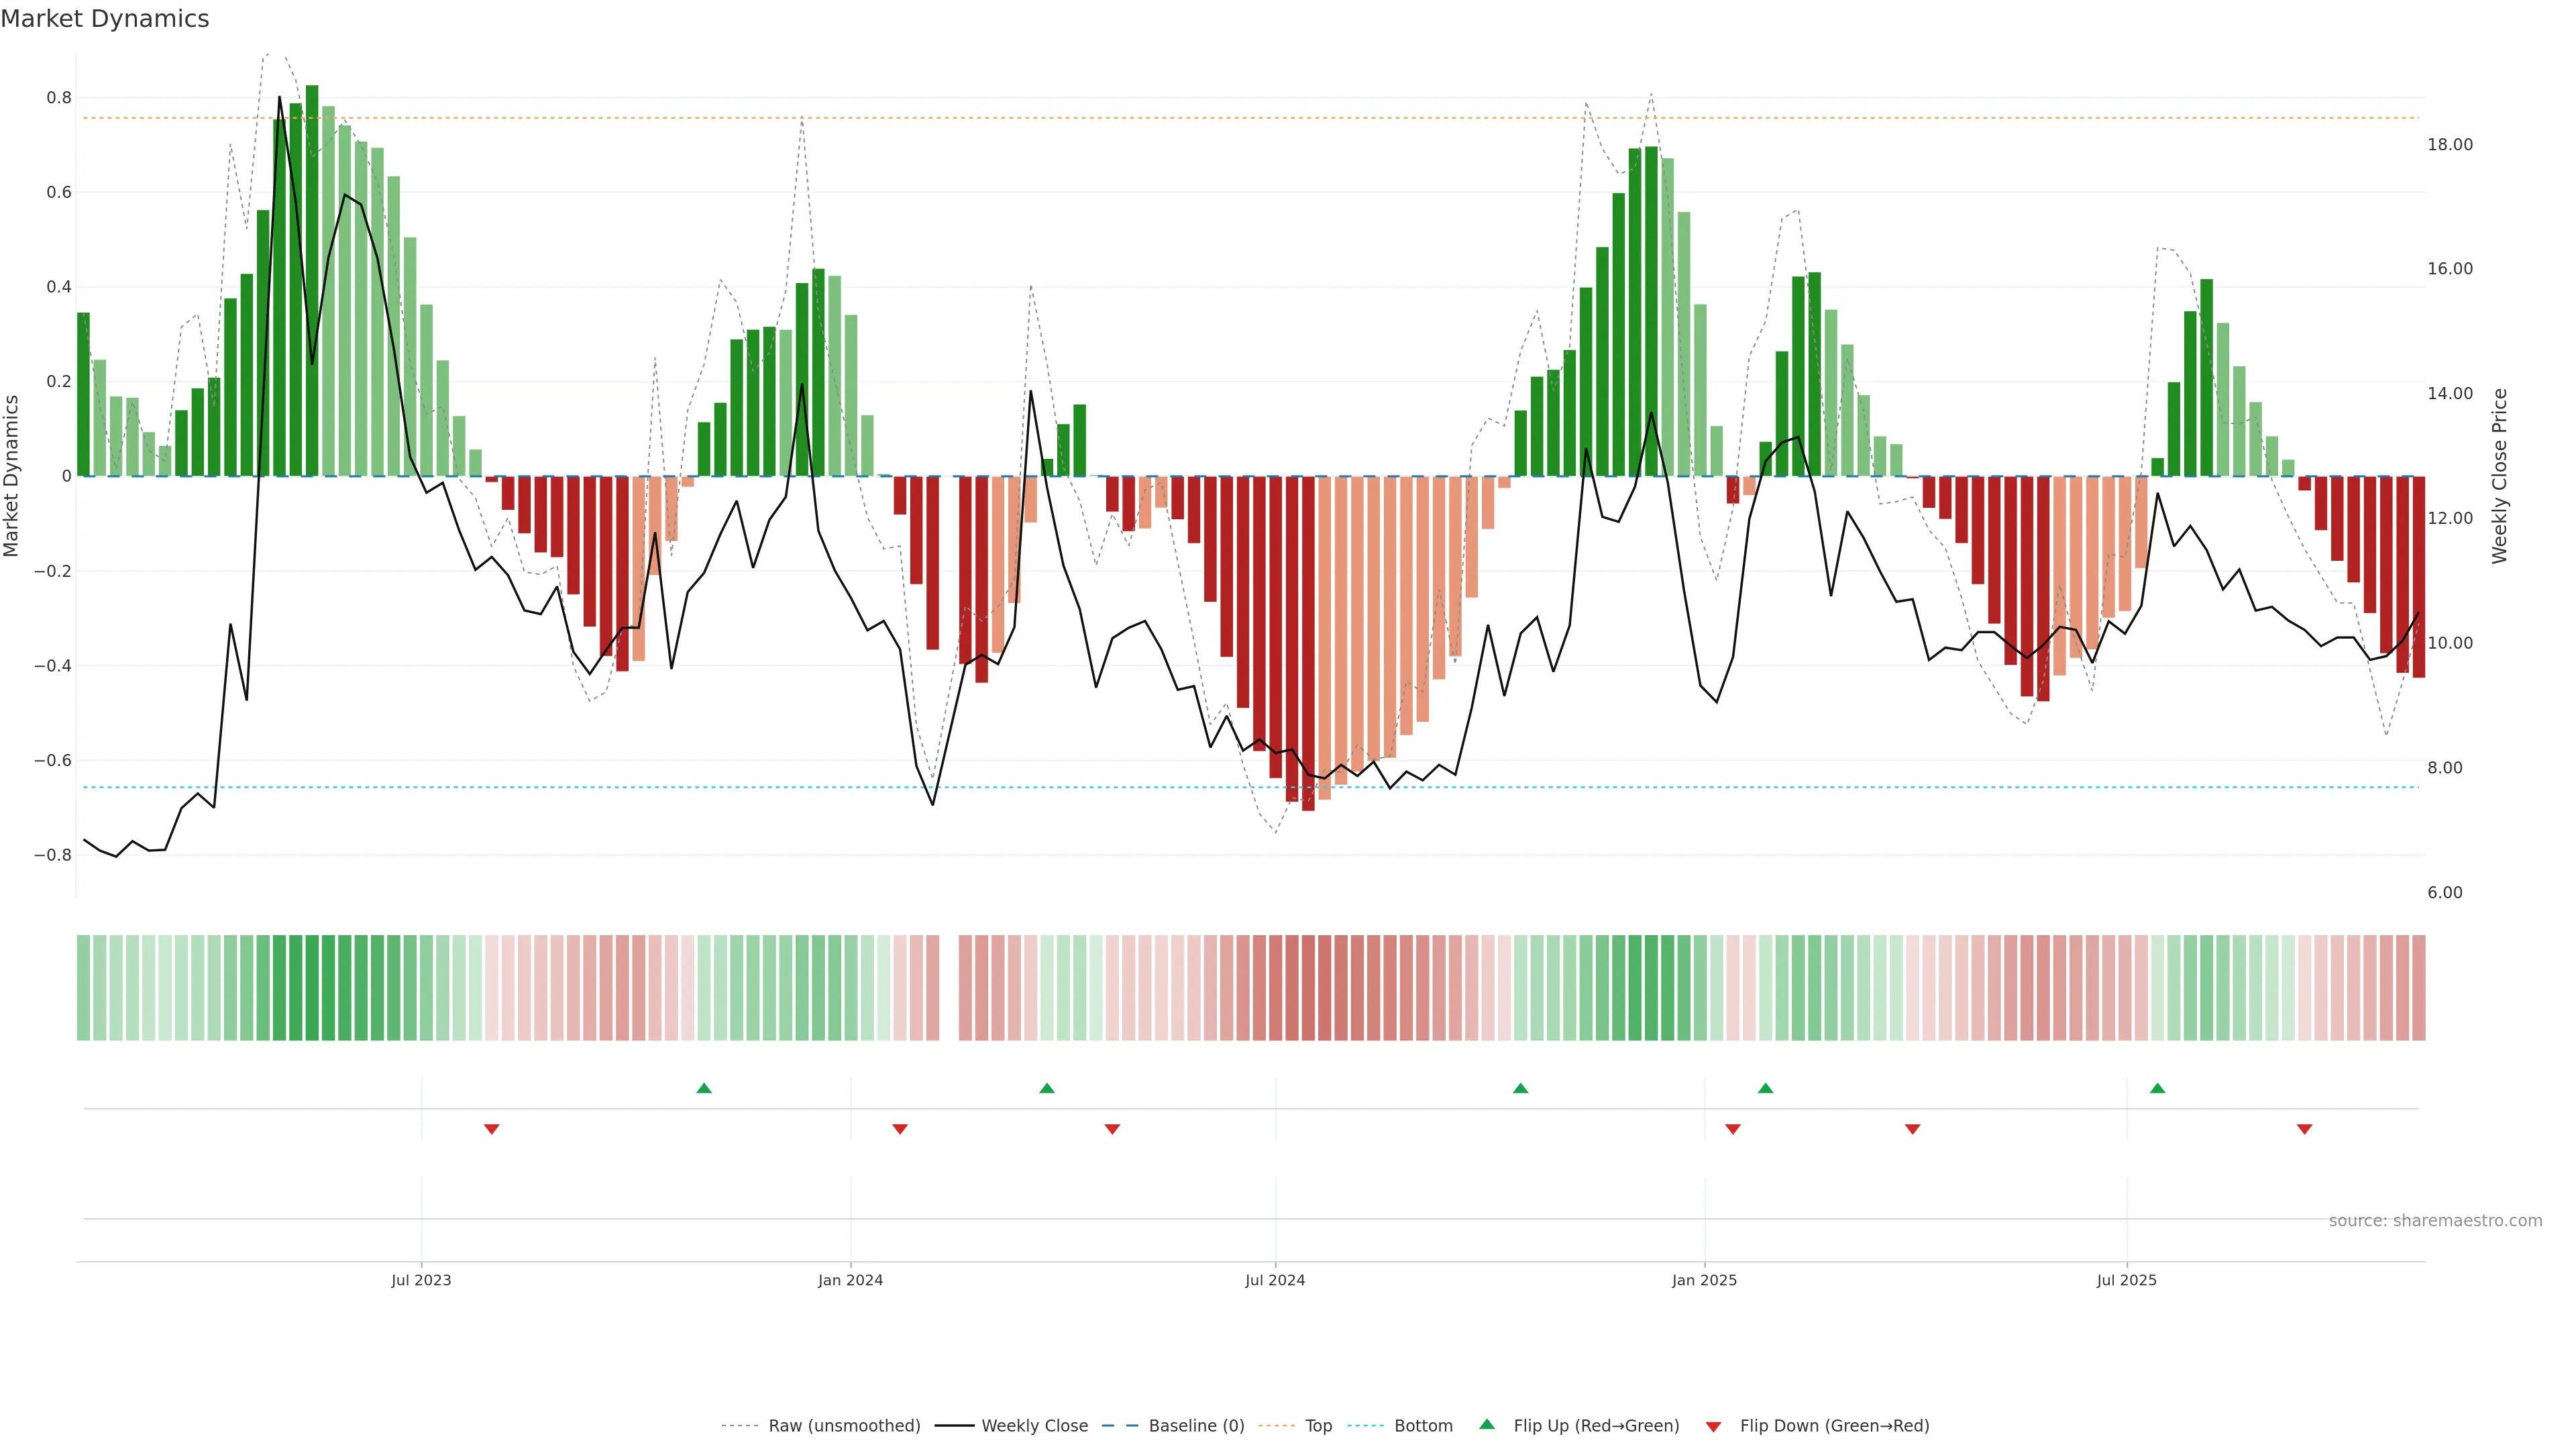Click red flip-down marker right after Jan 2025
The width and height of the screenshot is (2576, 1449).
tap(1733, 1129)
